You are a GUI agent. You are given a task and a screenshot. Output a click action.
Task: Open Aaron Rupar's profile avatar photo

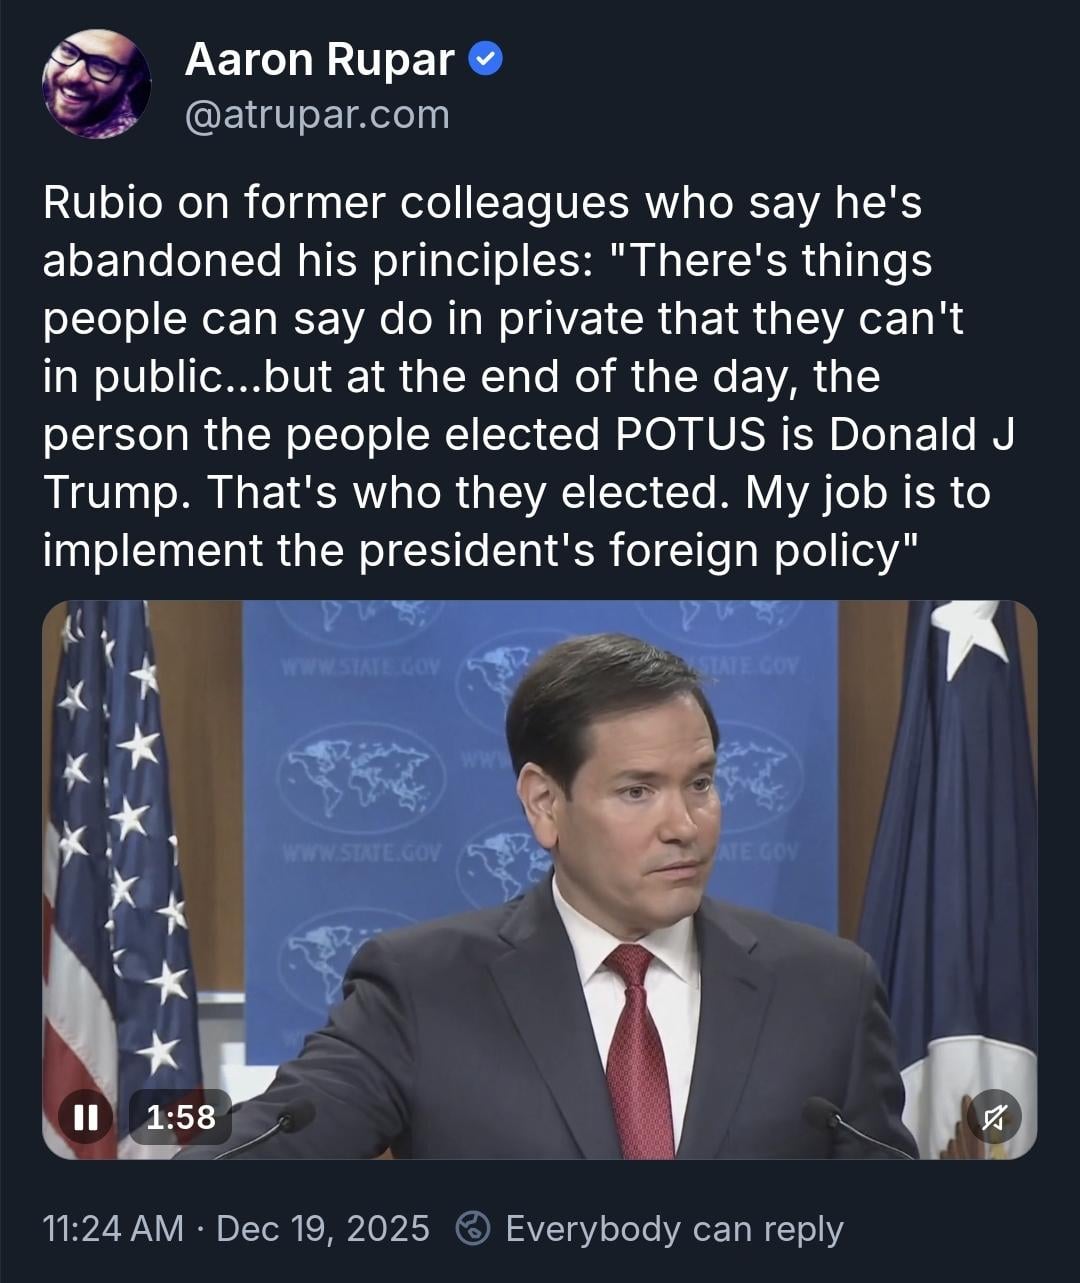[x=96, y=84]
